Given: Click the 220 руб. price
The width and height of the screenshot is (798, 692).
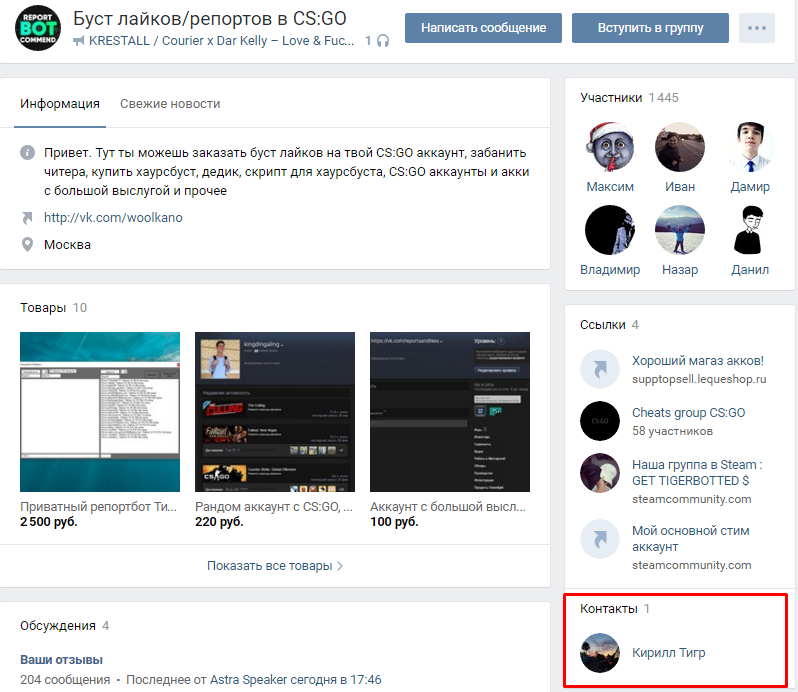Looking at the screenshot, I should click(219, 522).
